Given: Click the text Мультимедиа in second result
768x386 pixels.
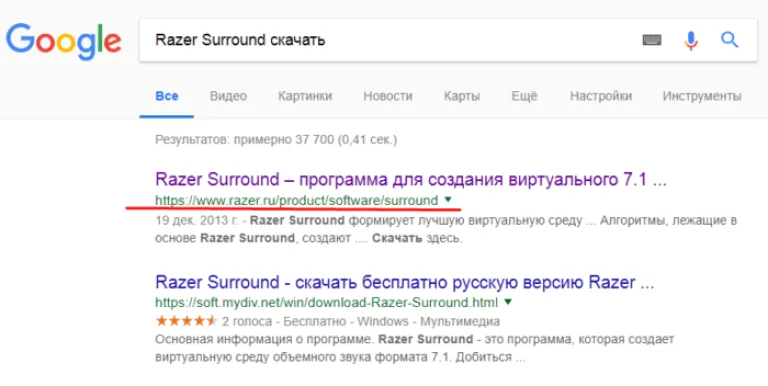Looking at the screenshot, I should pyautogui.click(x=460, y=322).
